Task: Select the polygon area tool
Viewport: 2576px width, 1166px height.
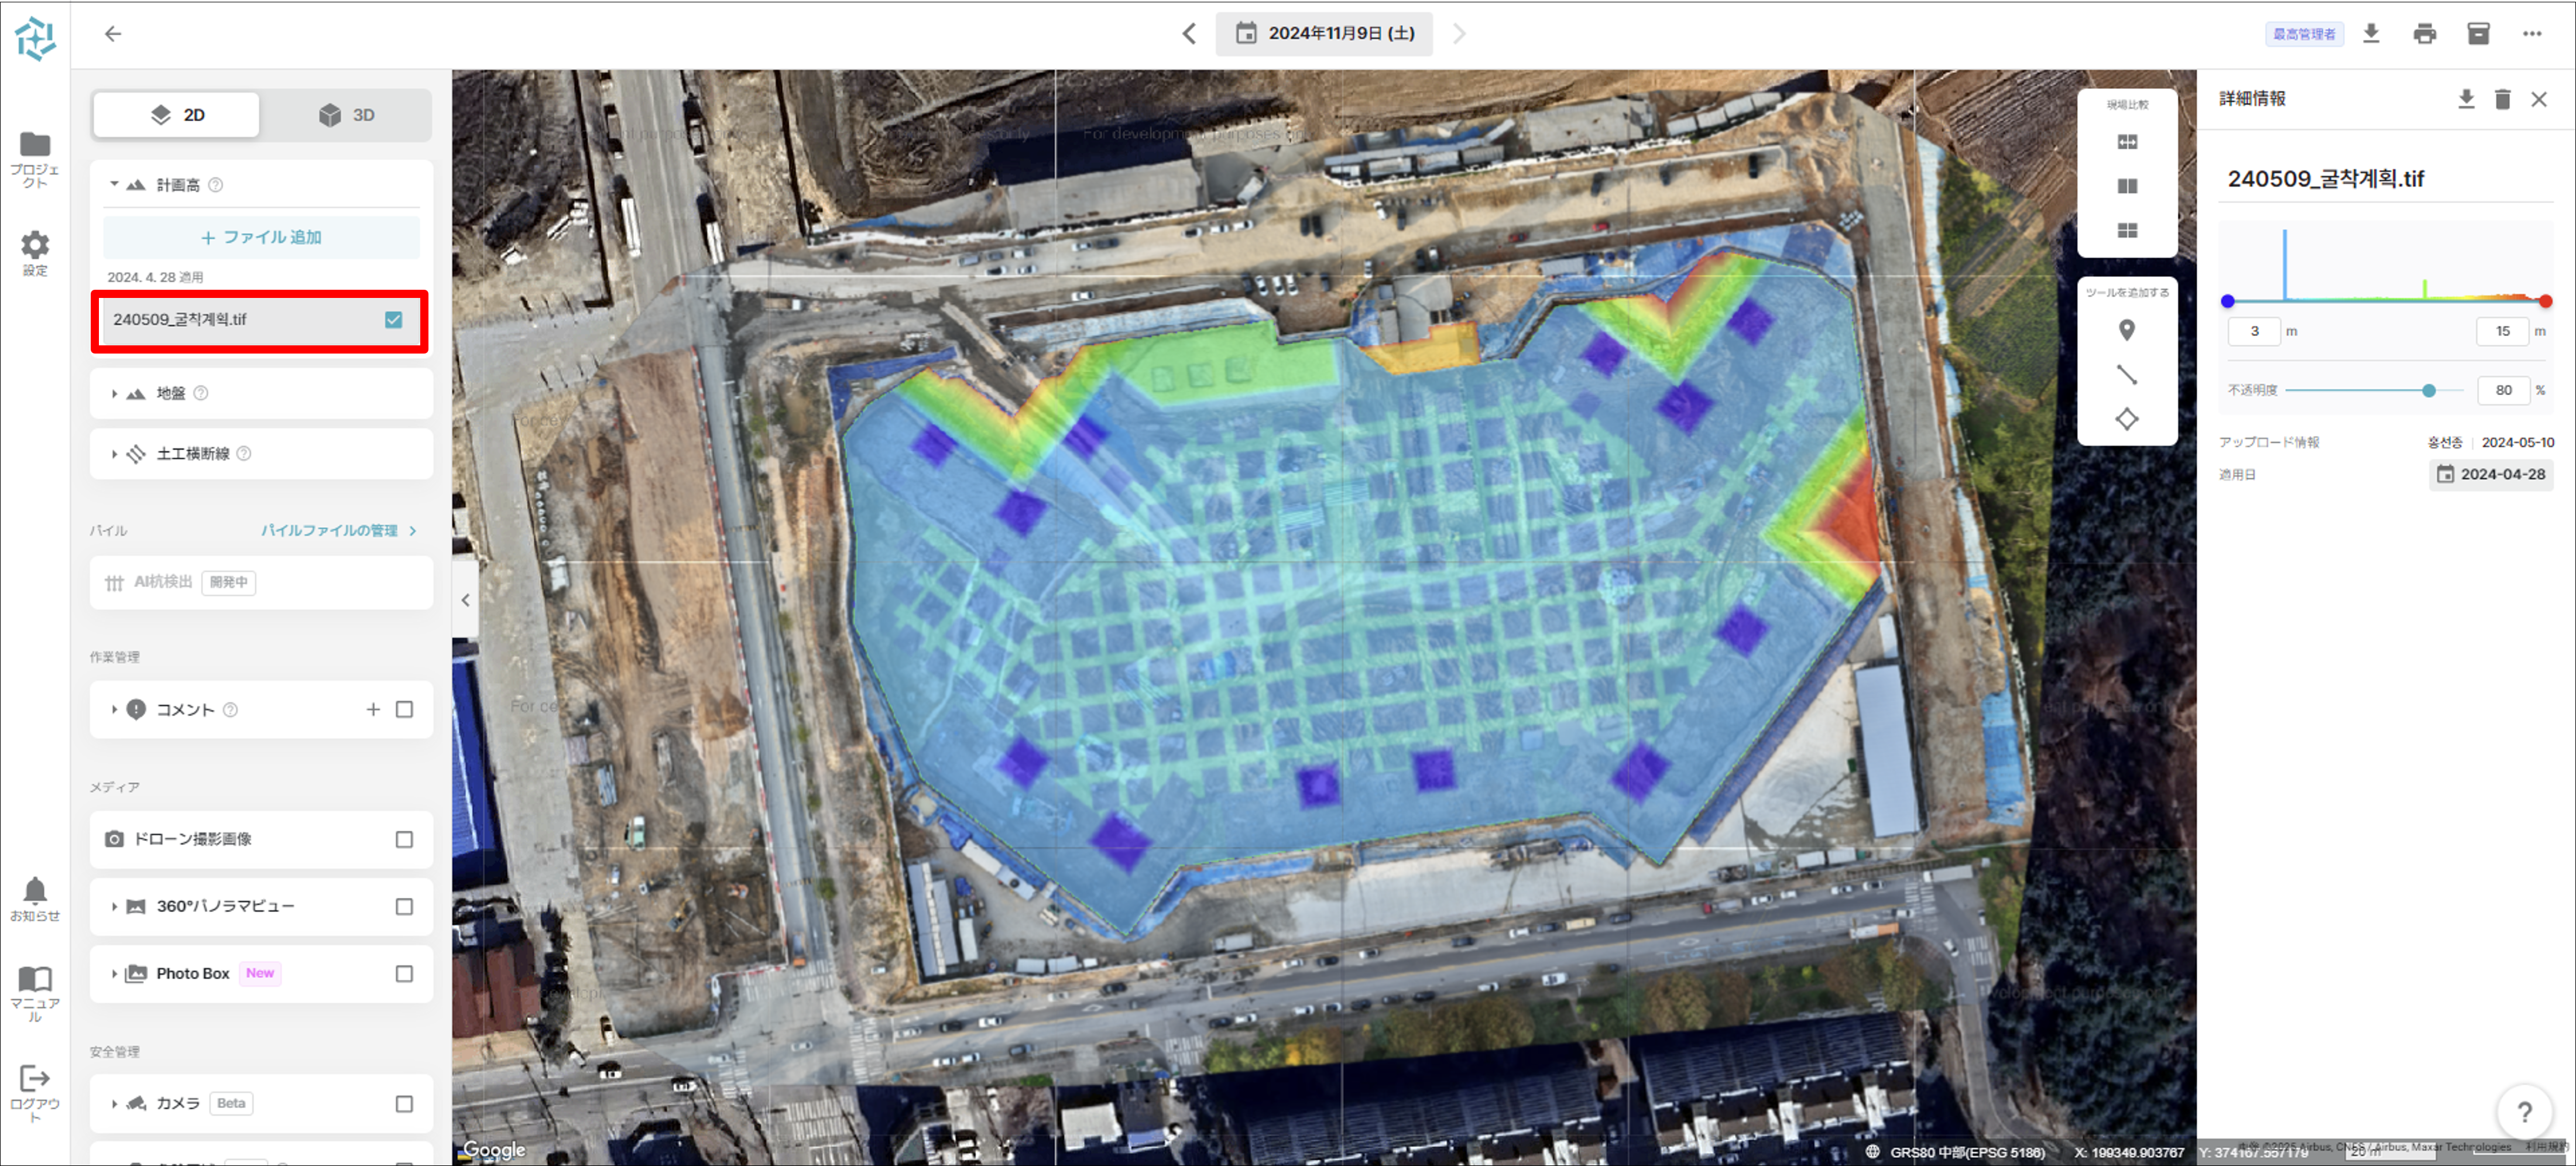Action: tap(2126, 419)
